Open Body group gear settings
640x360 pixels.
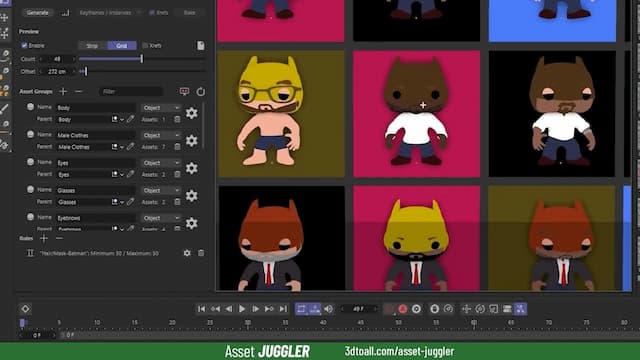click(191, 113)
